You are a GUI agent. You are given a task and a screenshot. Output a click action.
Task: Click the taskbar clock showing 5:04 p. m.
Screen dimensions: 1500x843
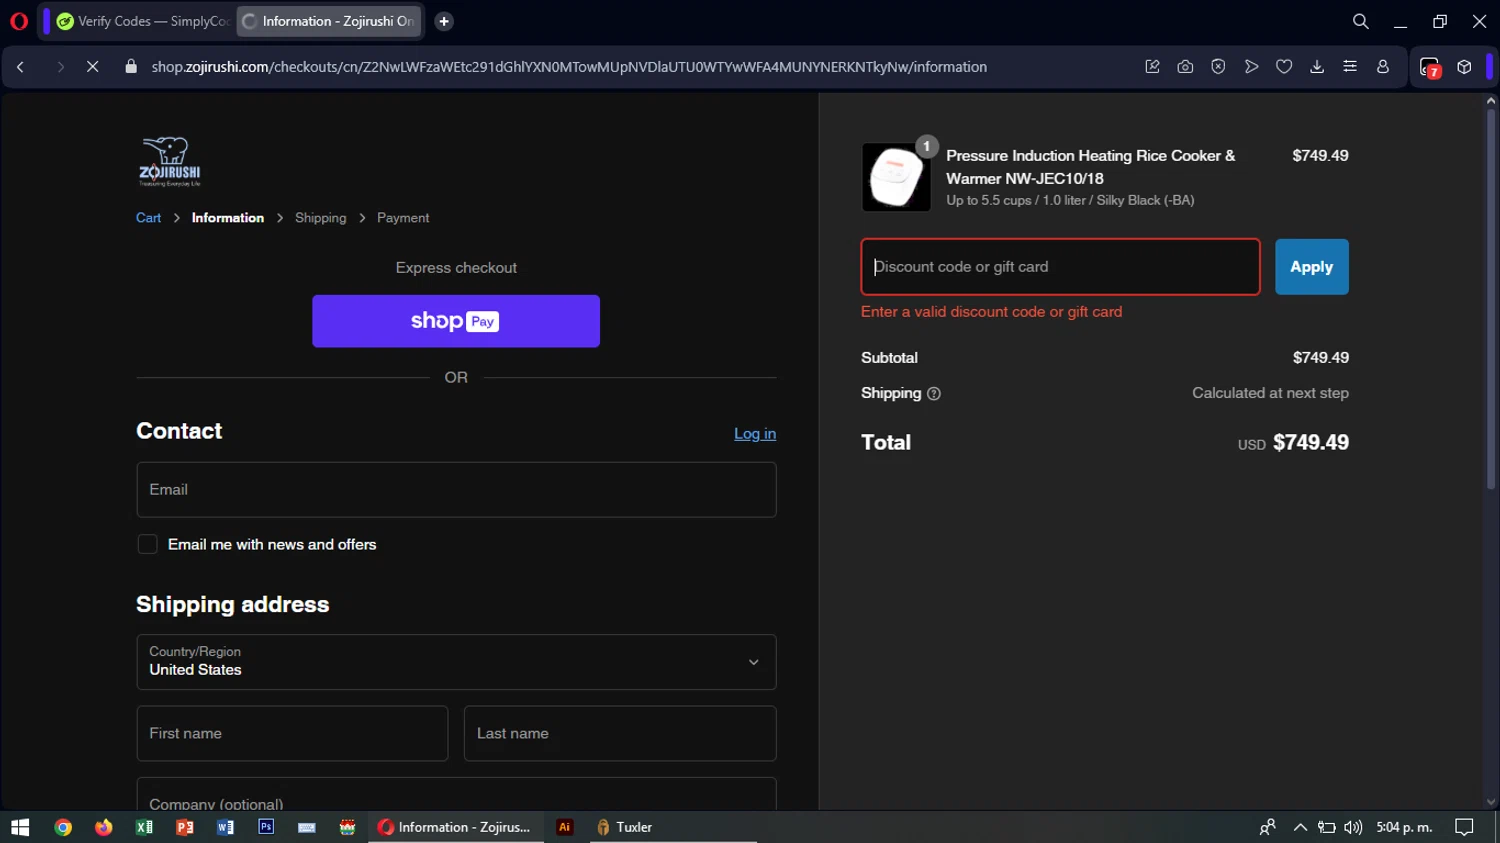coord(1404,827)
